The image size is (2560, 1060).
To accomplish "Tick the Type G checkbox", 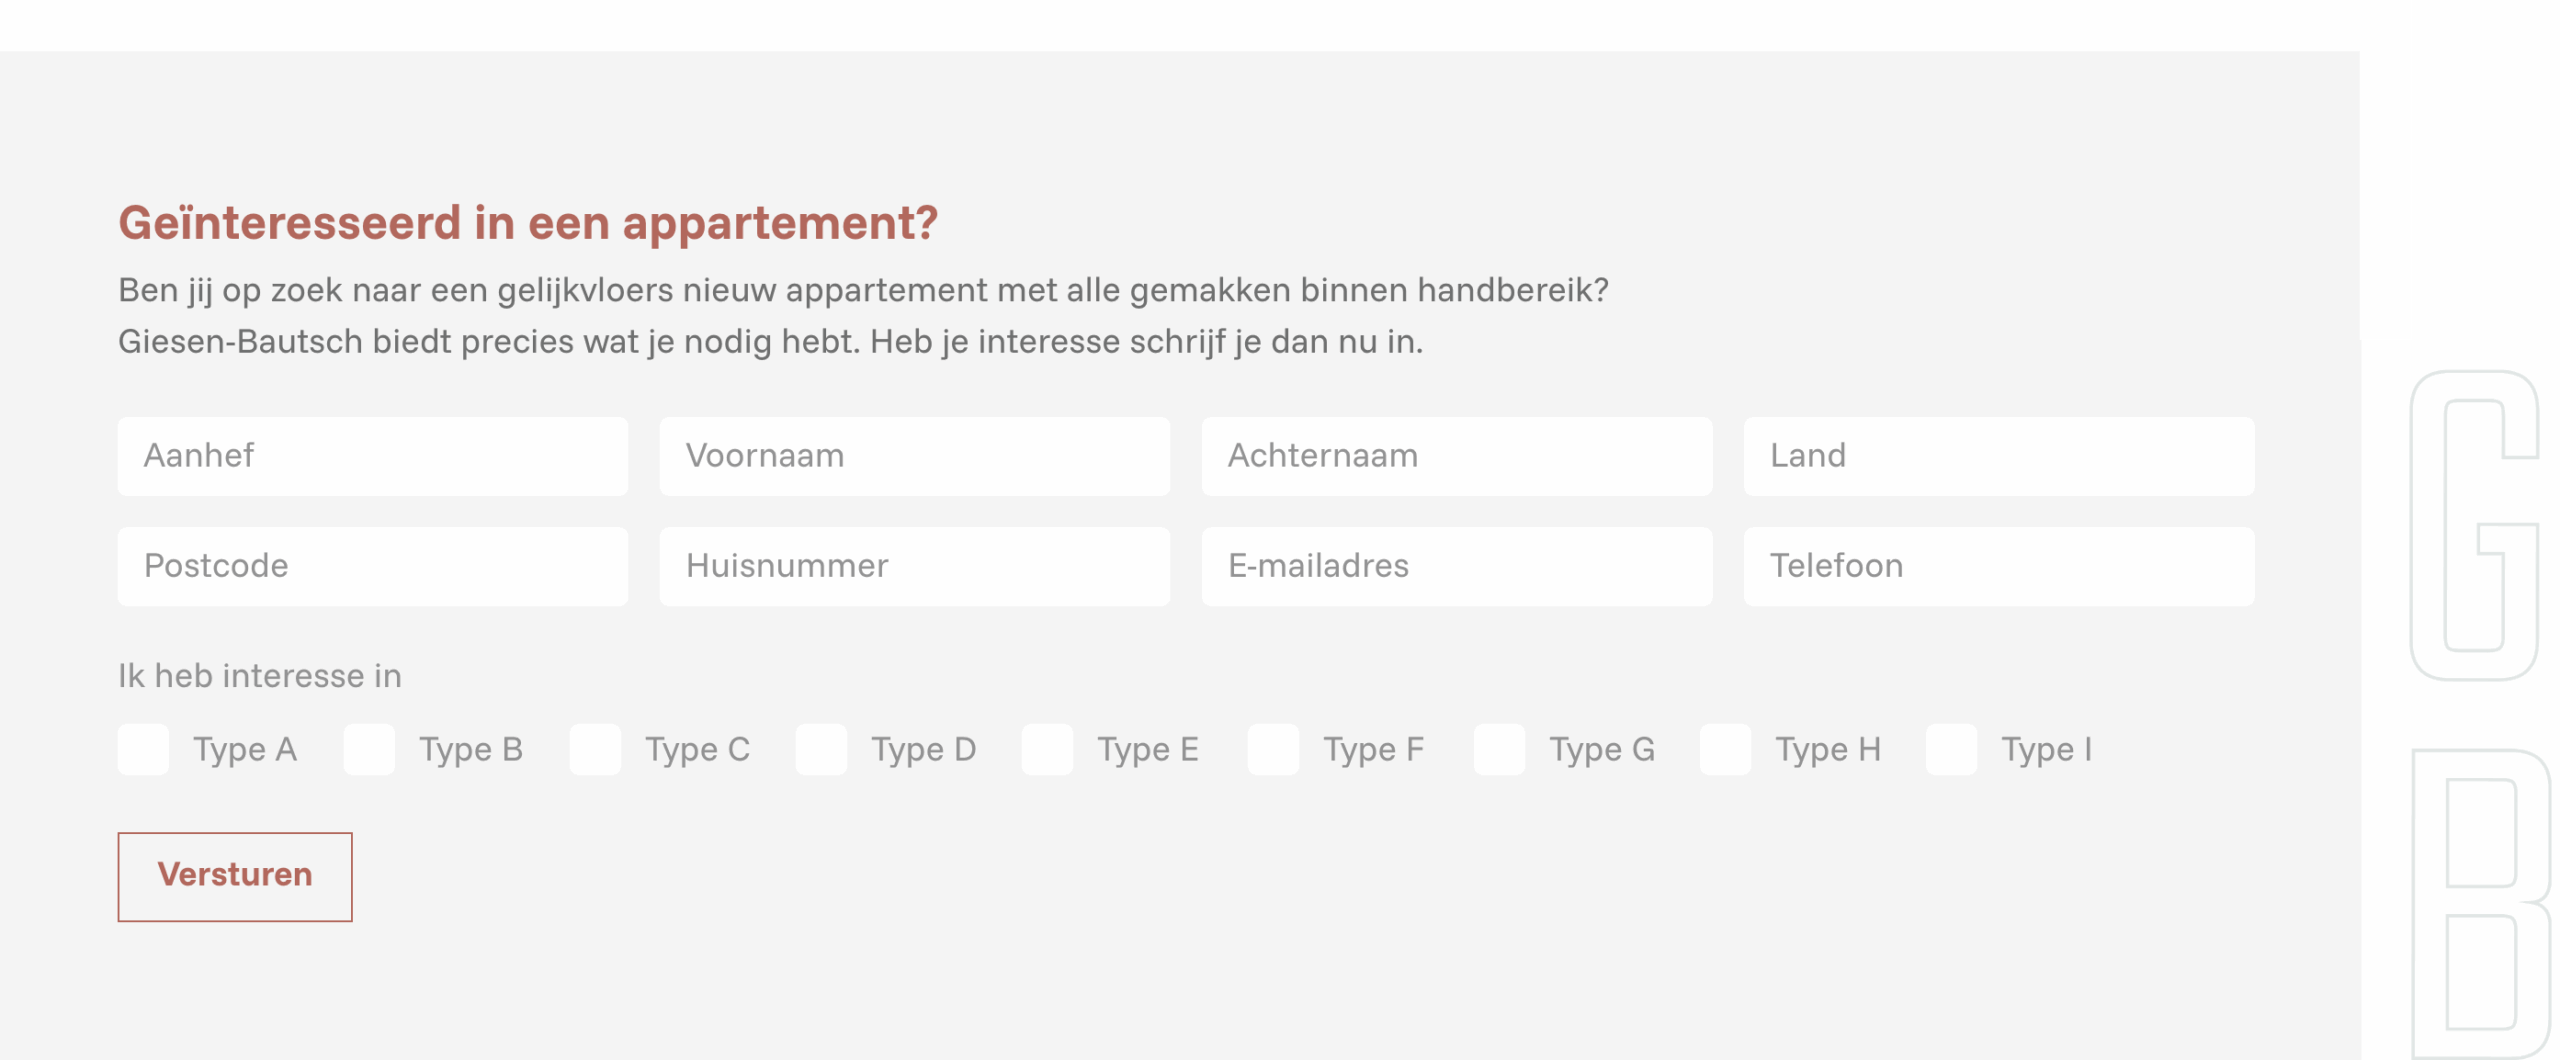I will tap(1499, 750).
